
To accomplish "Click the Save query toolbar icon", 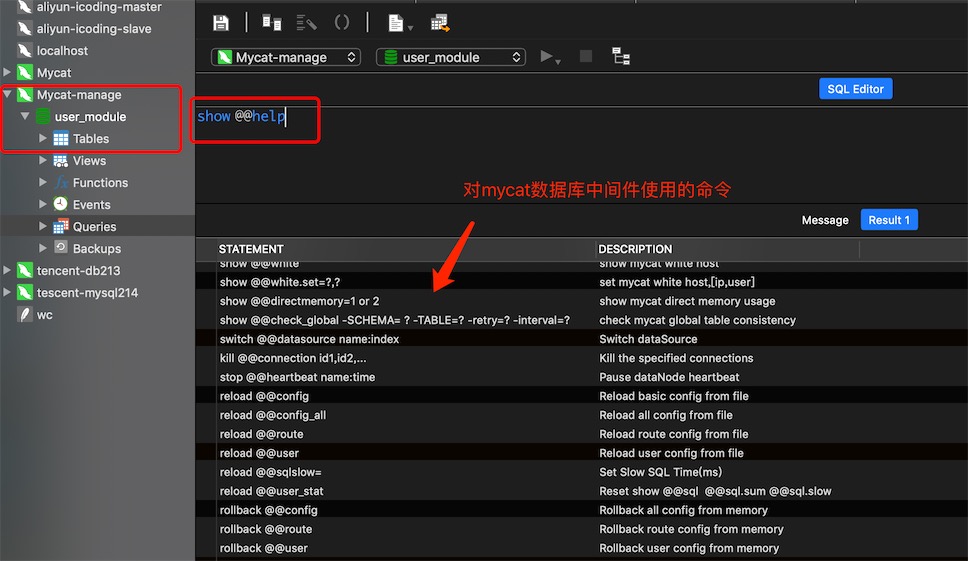I will click(x=220, y=23).
